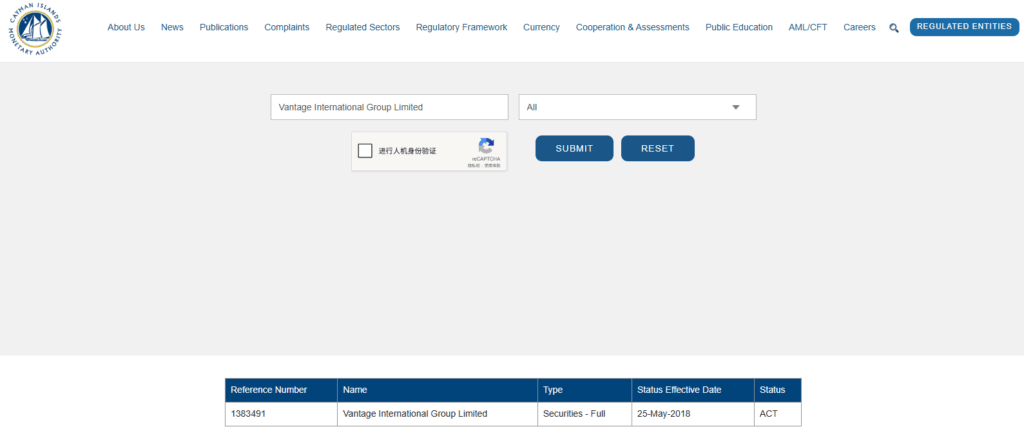Open the About Us menu

(x=126, y=27)
